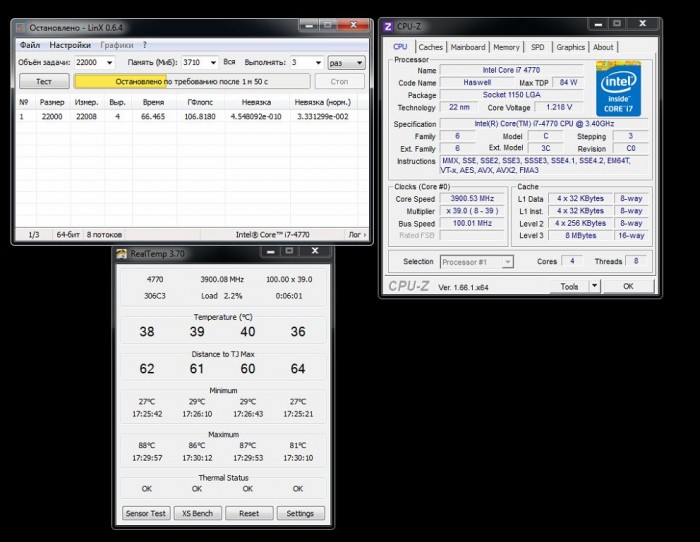This screenshot has width=700, height=542.
Task: Click the RealTemp title bar icon
Action: (121, 254)
